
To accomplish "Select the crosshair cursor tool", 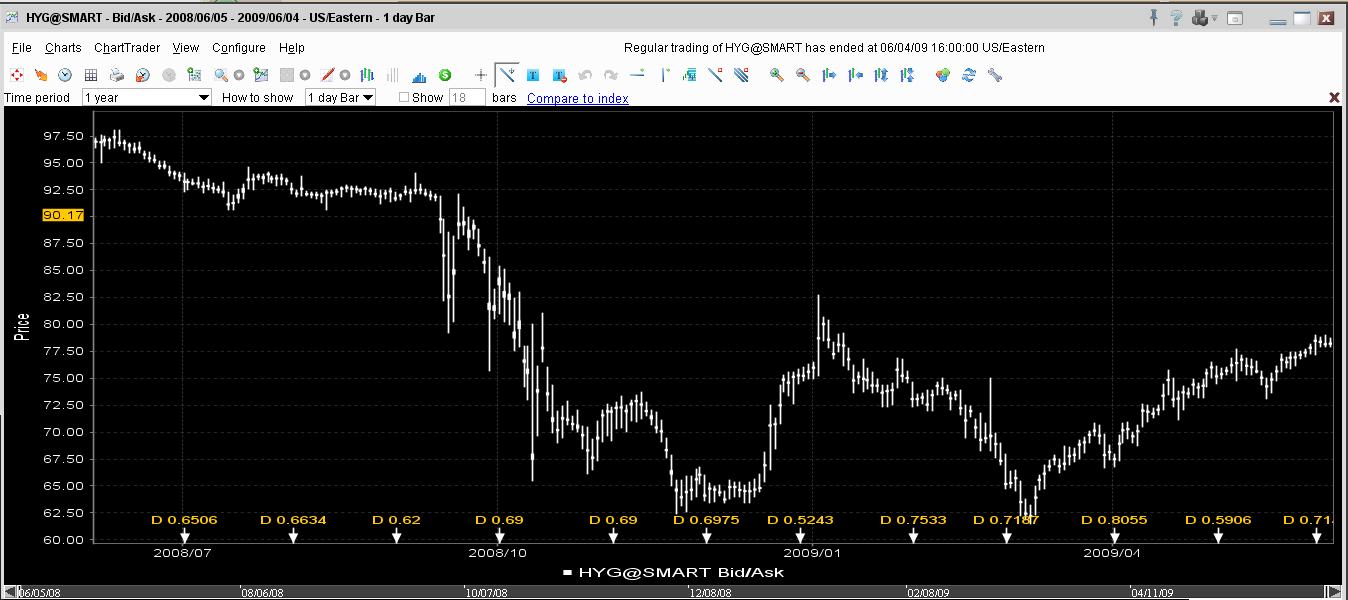I will click(481, 75).
